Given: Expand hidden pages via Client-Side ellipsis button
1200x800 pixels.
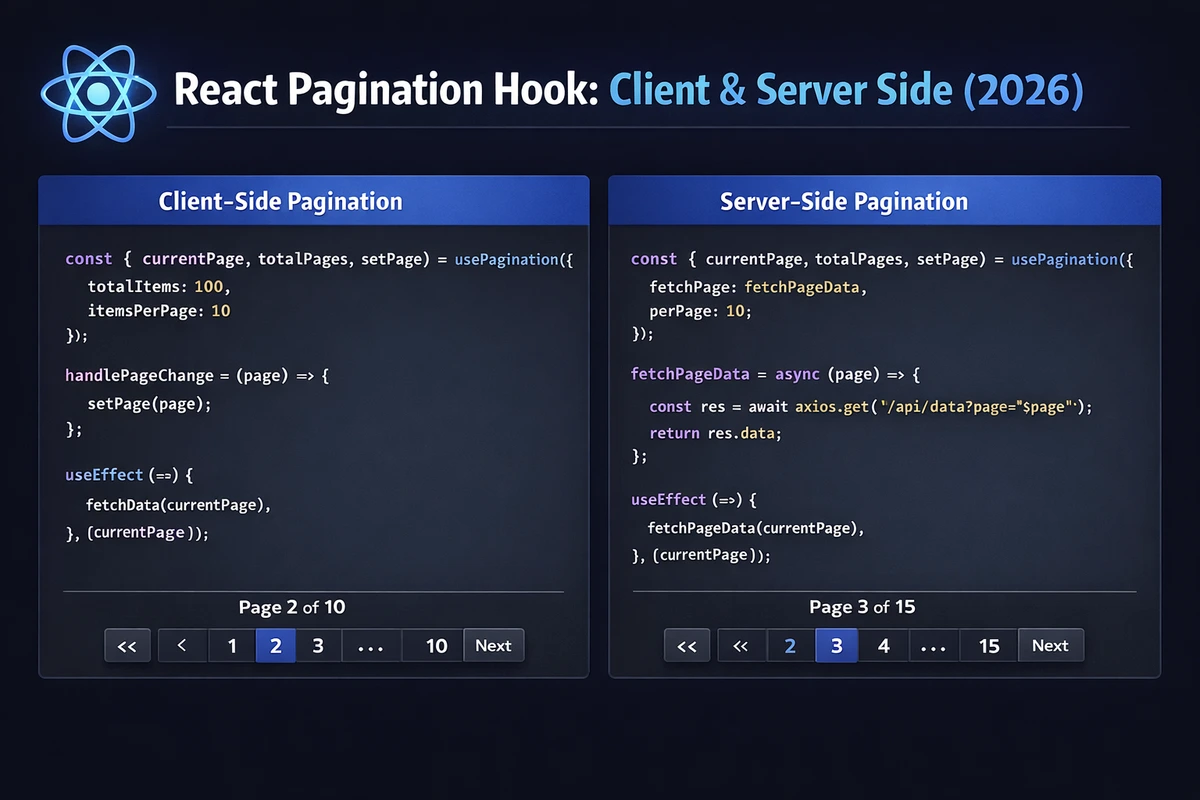Looking at the screenshot, I should (x=371, y=645).
